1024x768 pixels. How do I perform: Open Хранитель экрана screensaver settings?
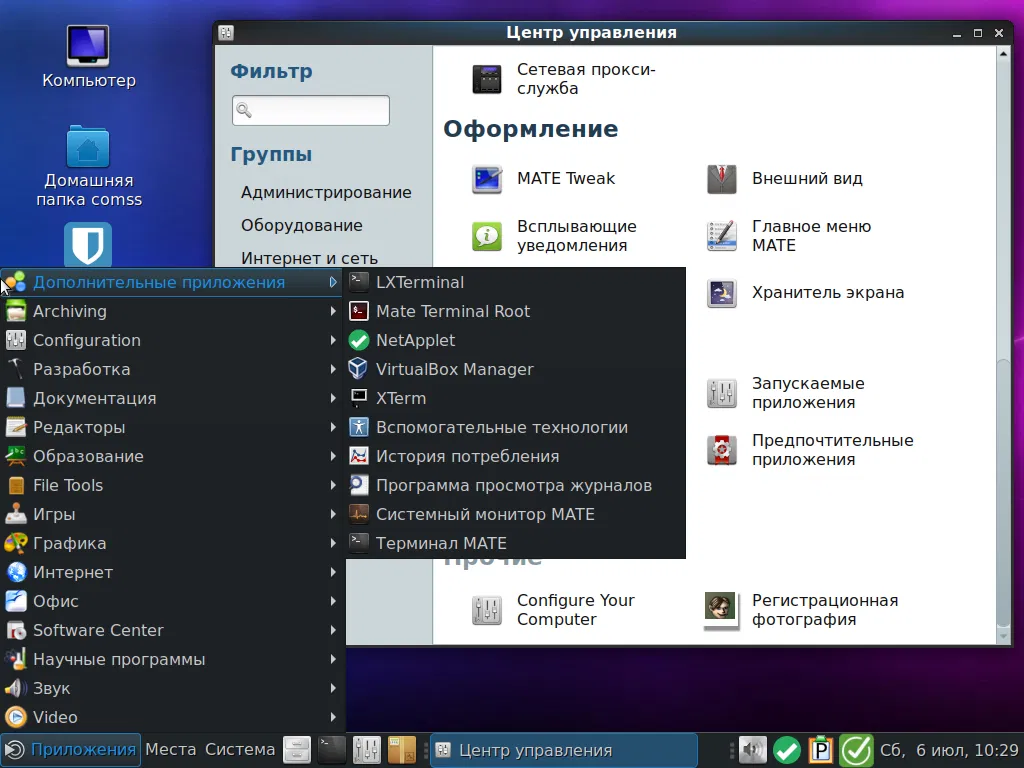coord(805,293)
